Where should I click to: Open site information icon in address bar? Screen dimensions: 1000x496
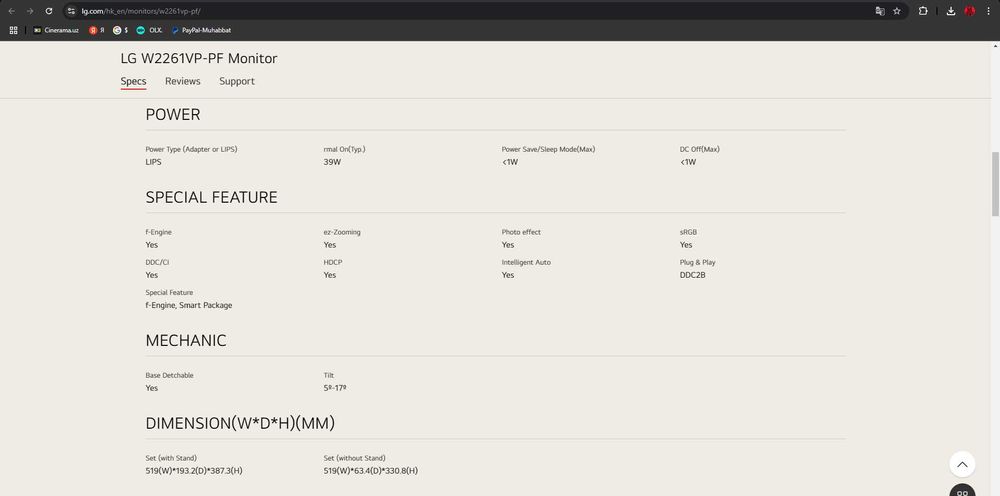pos(71,11)
